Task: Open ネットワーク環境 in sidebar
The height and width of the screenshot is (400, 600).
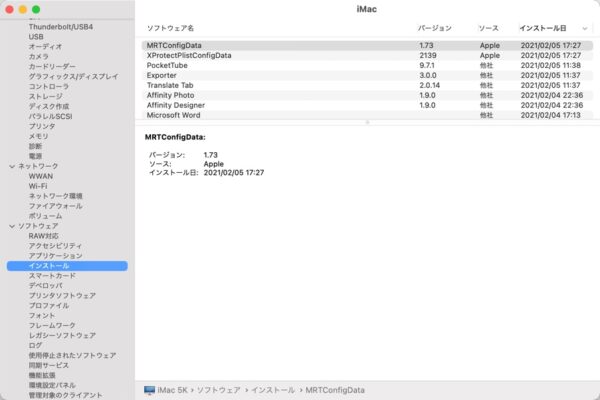Action: (x=55, y=196)
